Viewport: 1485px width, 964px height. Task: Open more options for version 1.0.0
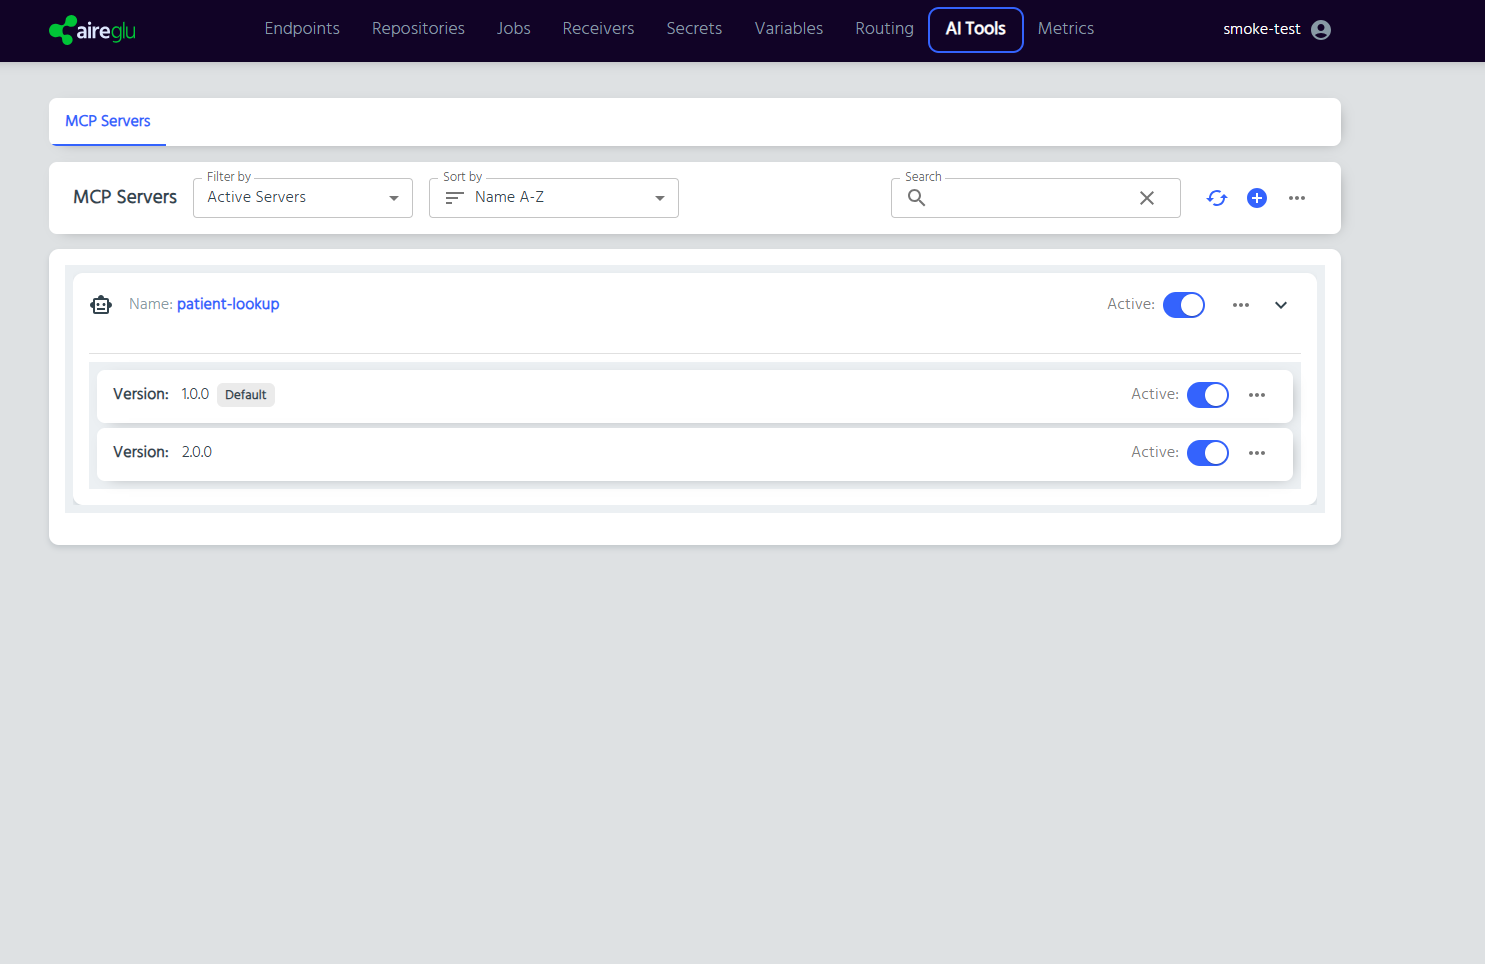click(x=1257, y=395)
